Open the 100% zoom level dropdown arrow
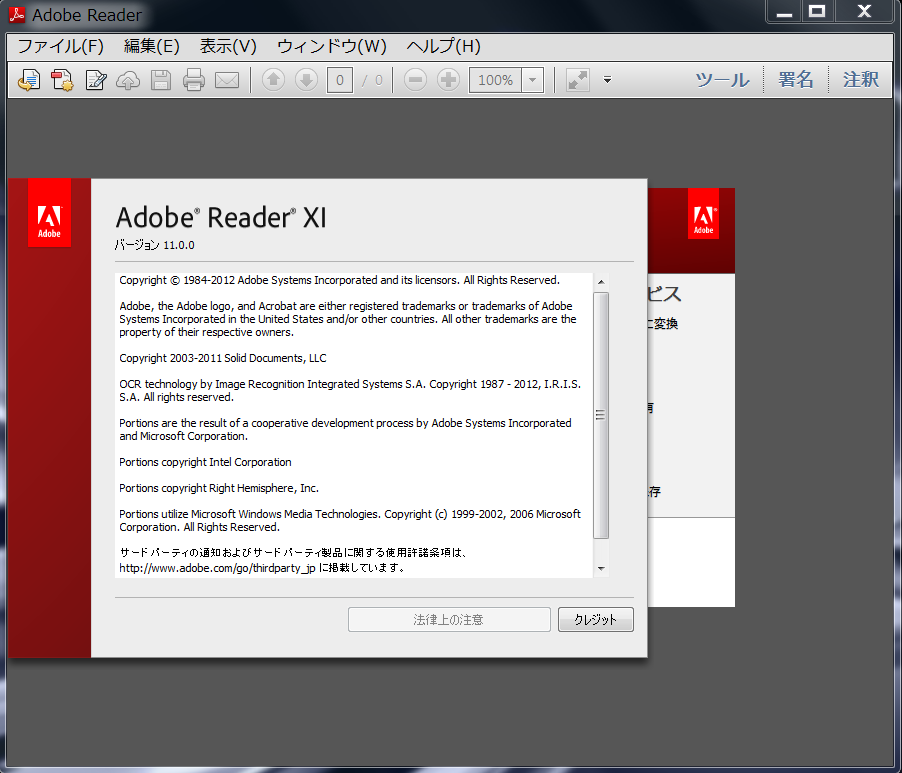Image resolution: width=902 pixels, height=773 pixels. (x=533, y=80)
